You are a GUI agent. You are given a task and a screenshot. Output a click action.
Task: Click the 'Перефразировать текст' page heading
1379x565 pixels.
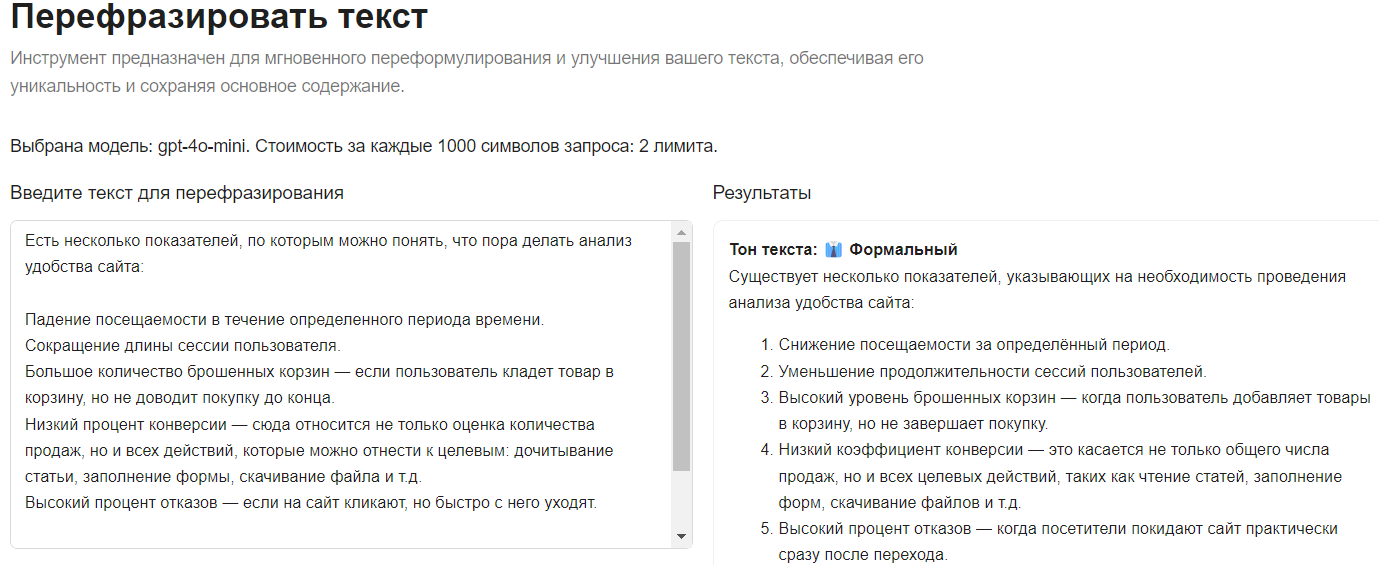click(219, 16)
